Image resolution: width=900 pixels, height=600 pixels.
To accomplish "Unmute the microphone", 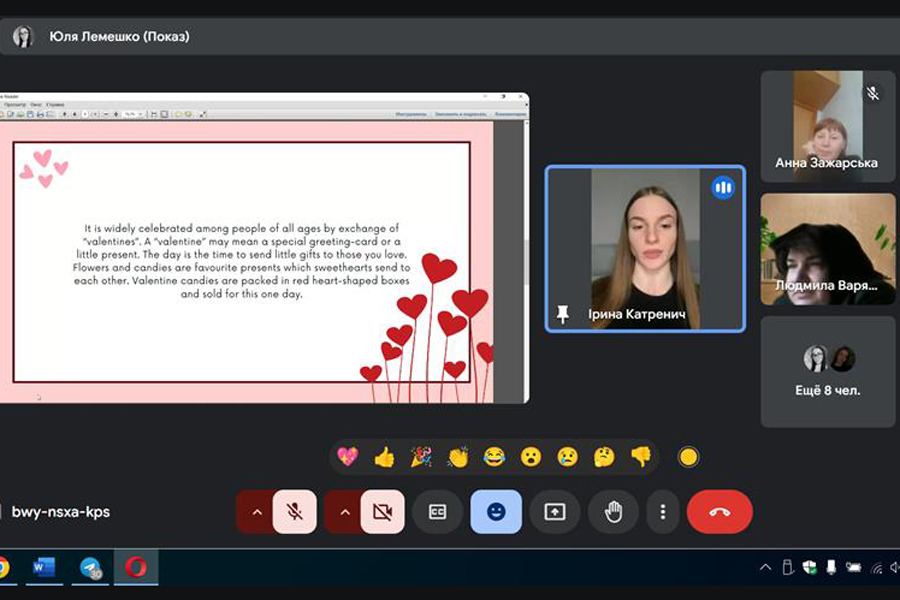I will (294, 512).
